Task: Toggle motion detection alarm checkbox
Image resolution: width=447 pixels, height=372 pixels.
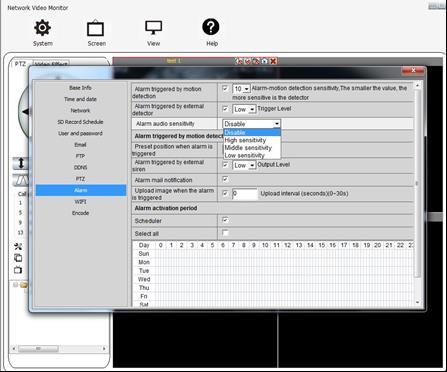Action: click(x=225, y=88)
